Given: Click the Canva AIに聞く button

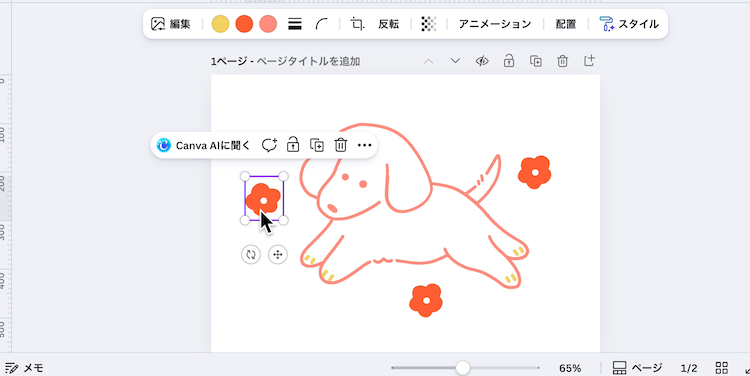Looking at the screenshot, I should point(204,145).
